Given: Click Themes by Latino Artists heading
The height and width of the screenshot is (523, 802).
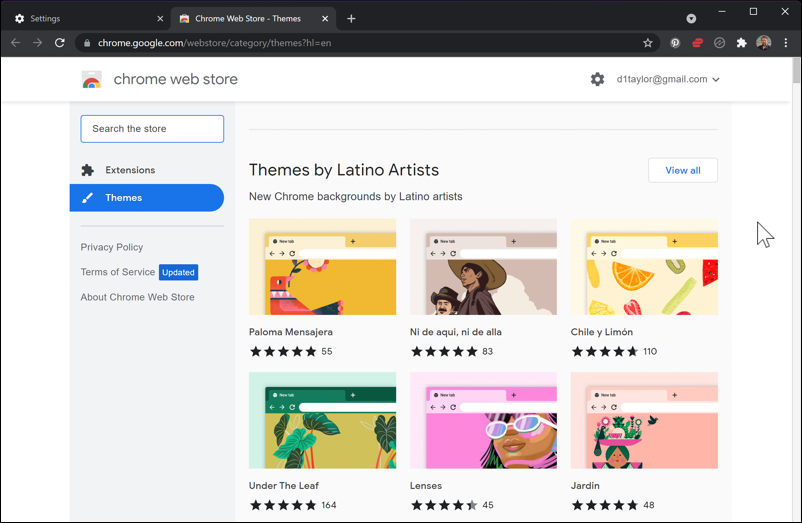Looking at the screenshot, I should (x=344, y=170).
